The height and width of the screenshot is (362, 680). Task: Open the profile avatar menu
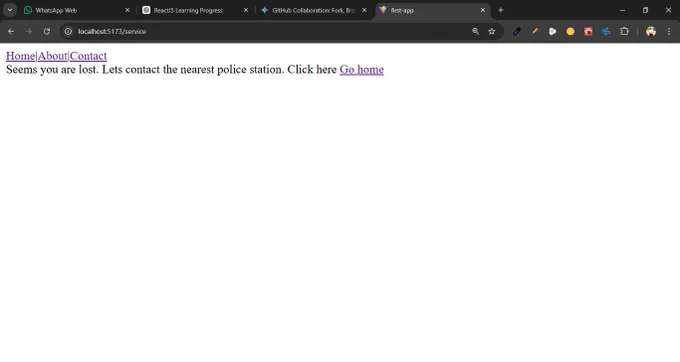pyautogui.click(x=651, y=31)
